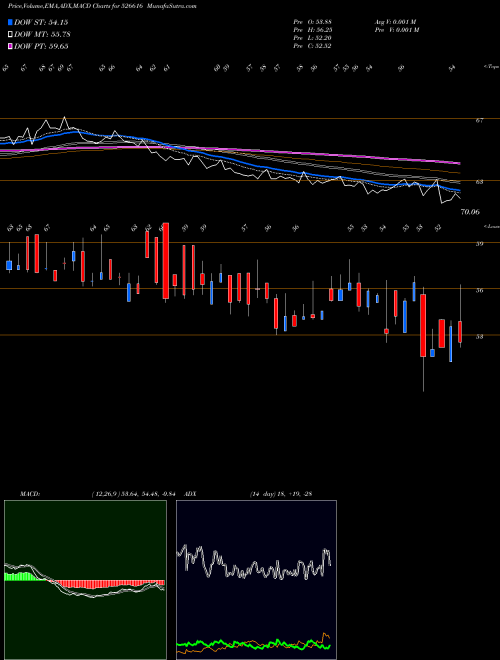
Task: Click the MACD panel title
Action: (29, 494)
